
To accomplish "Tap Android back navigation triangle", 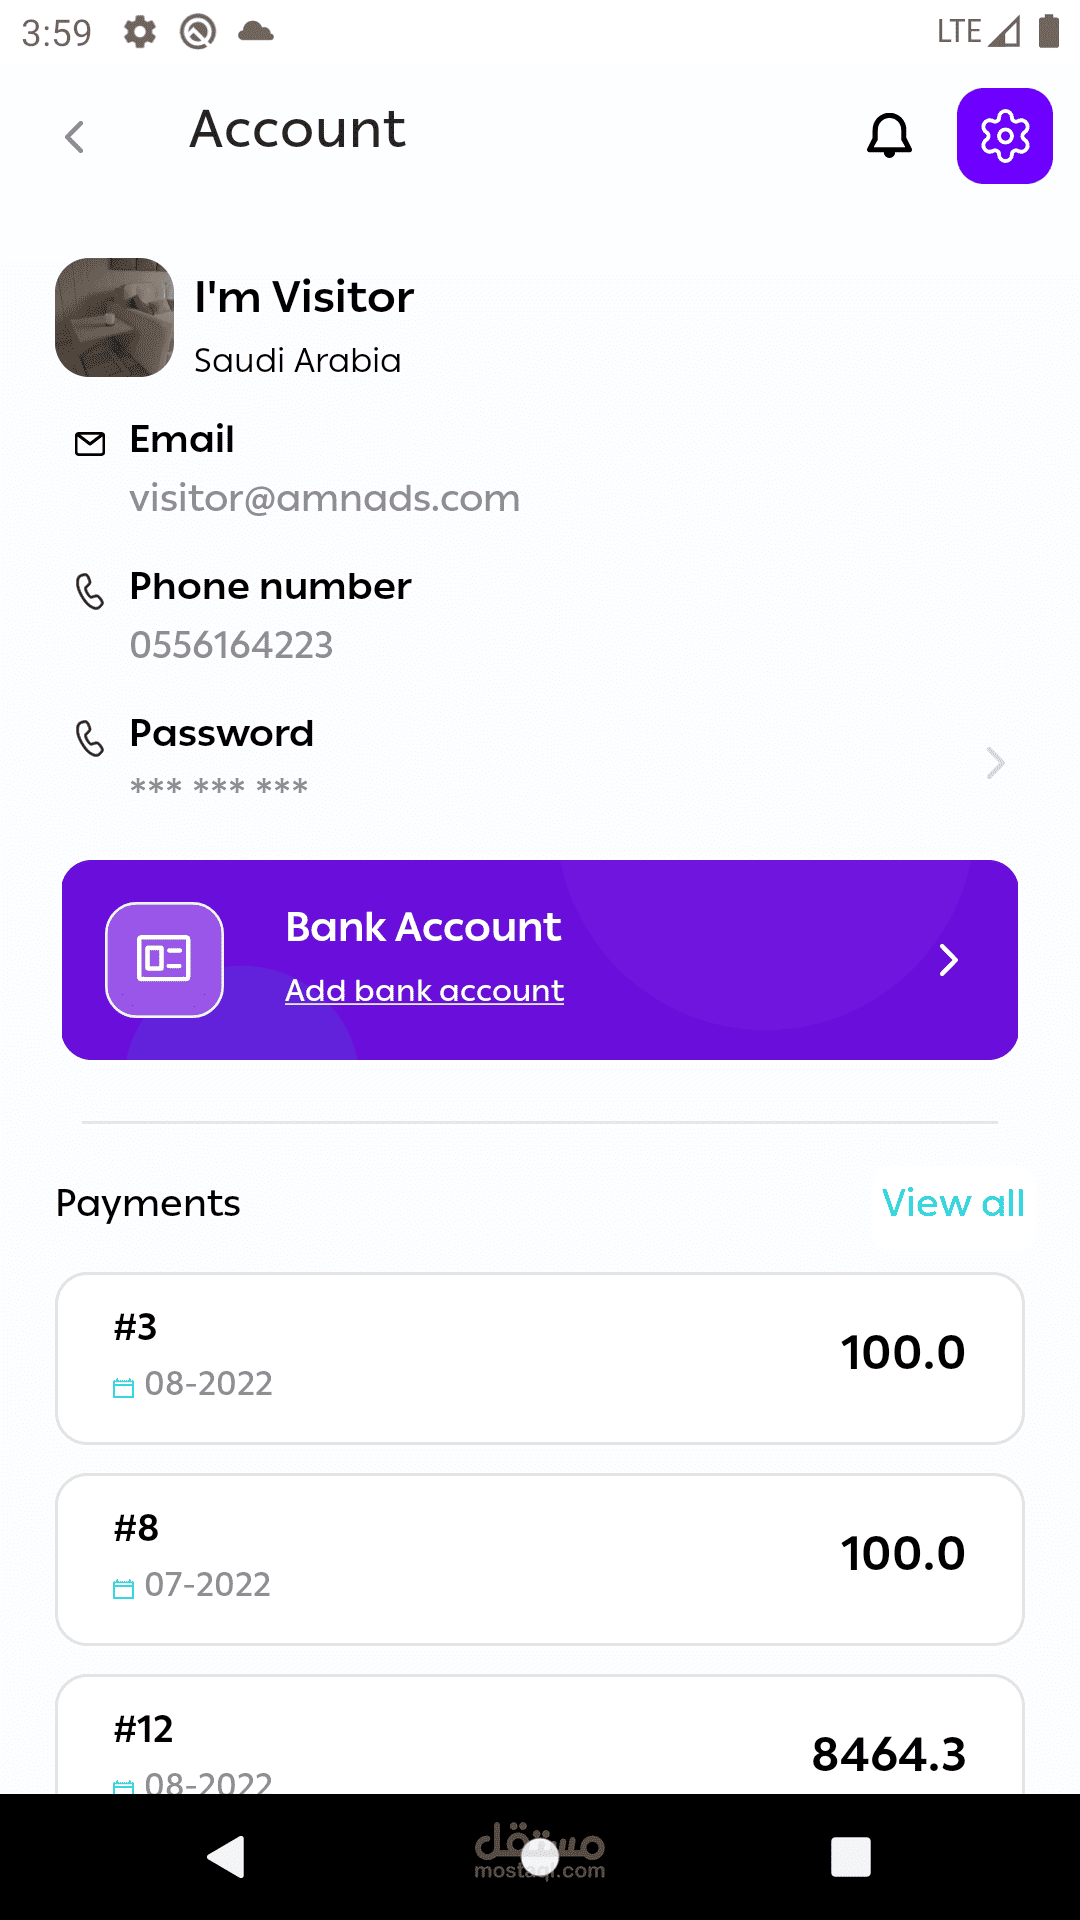I will 227,1857.
